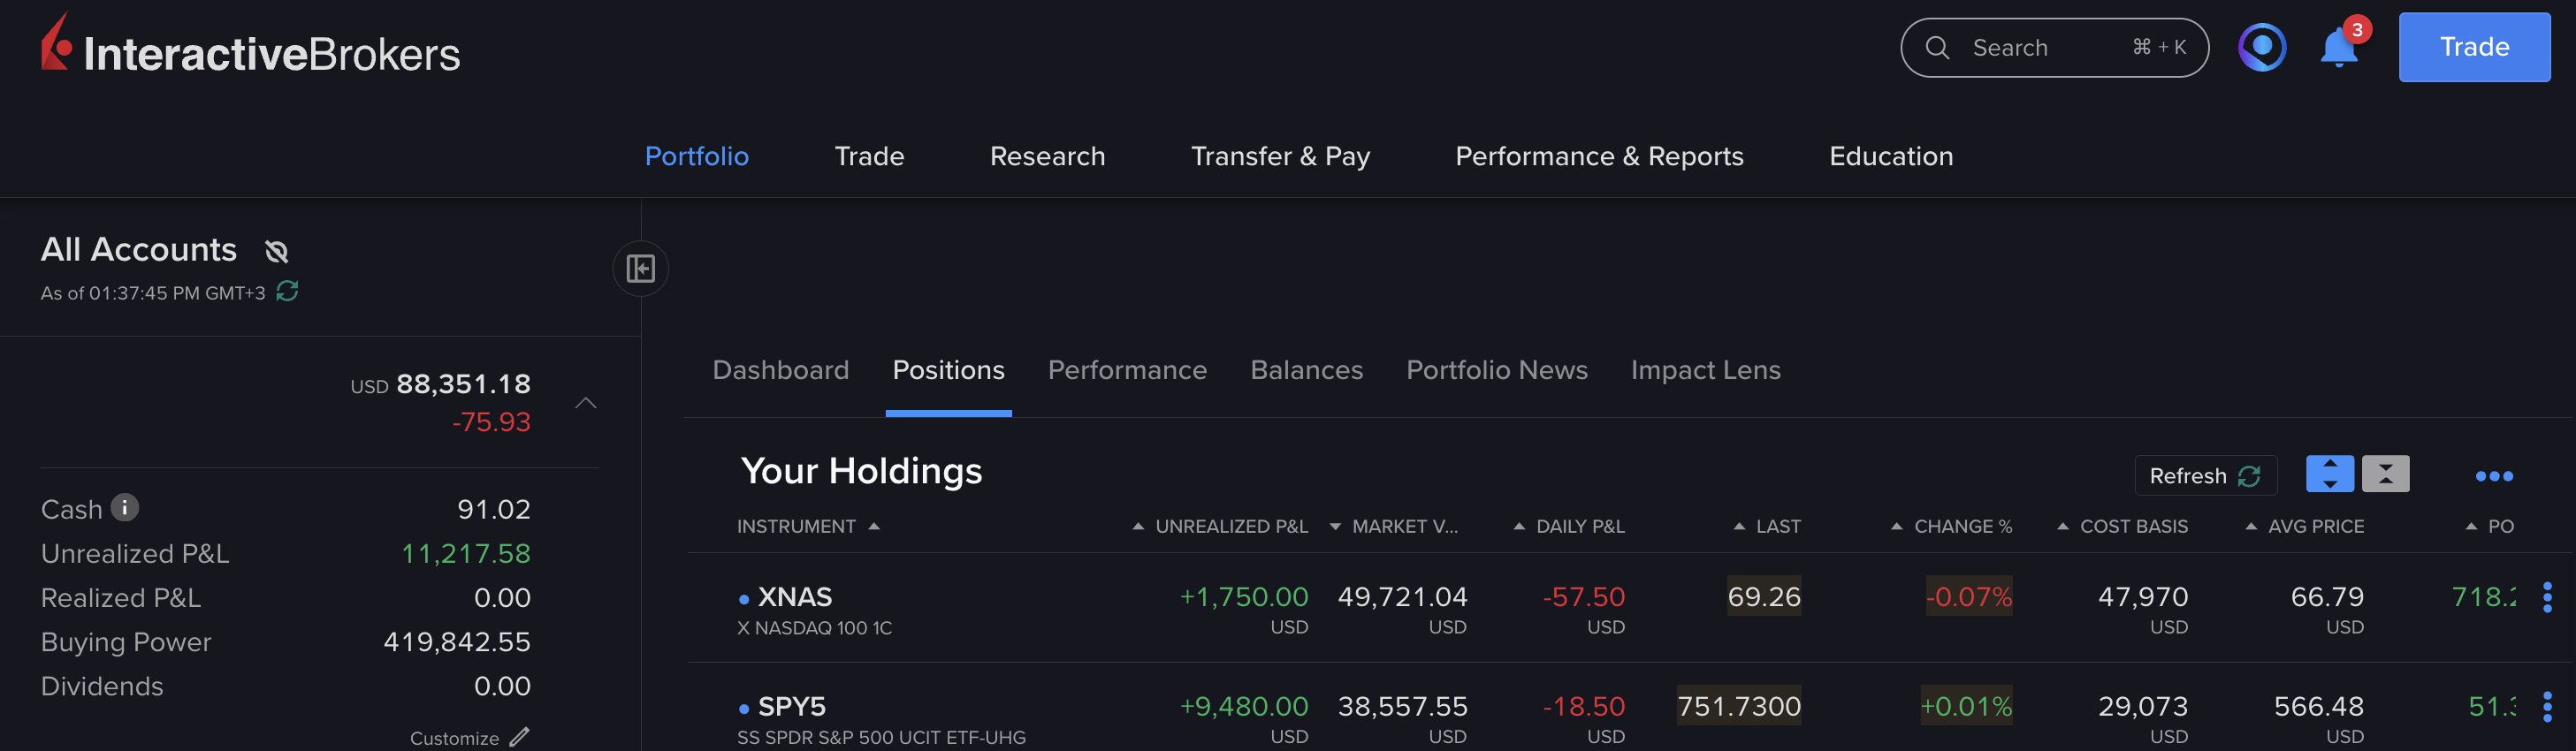
Task: Open the Portfolio News tab
Action: tap(1496, 370)
